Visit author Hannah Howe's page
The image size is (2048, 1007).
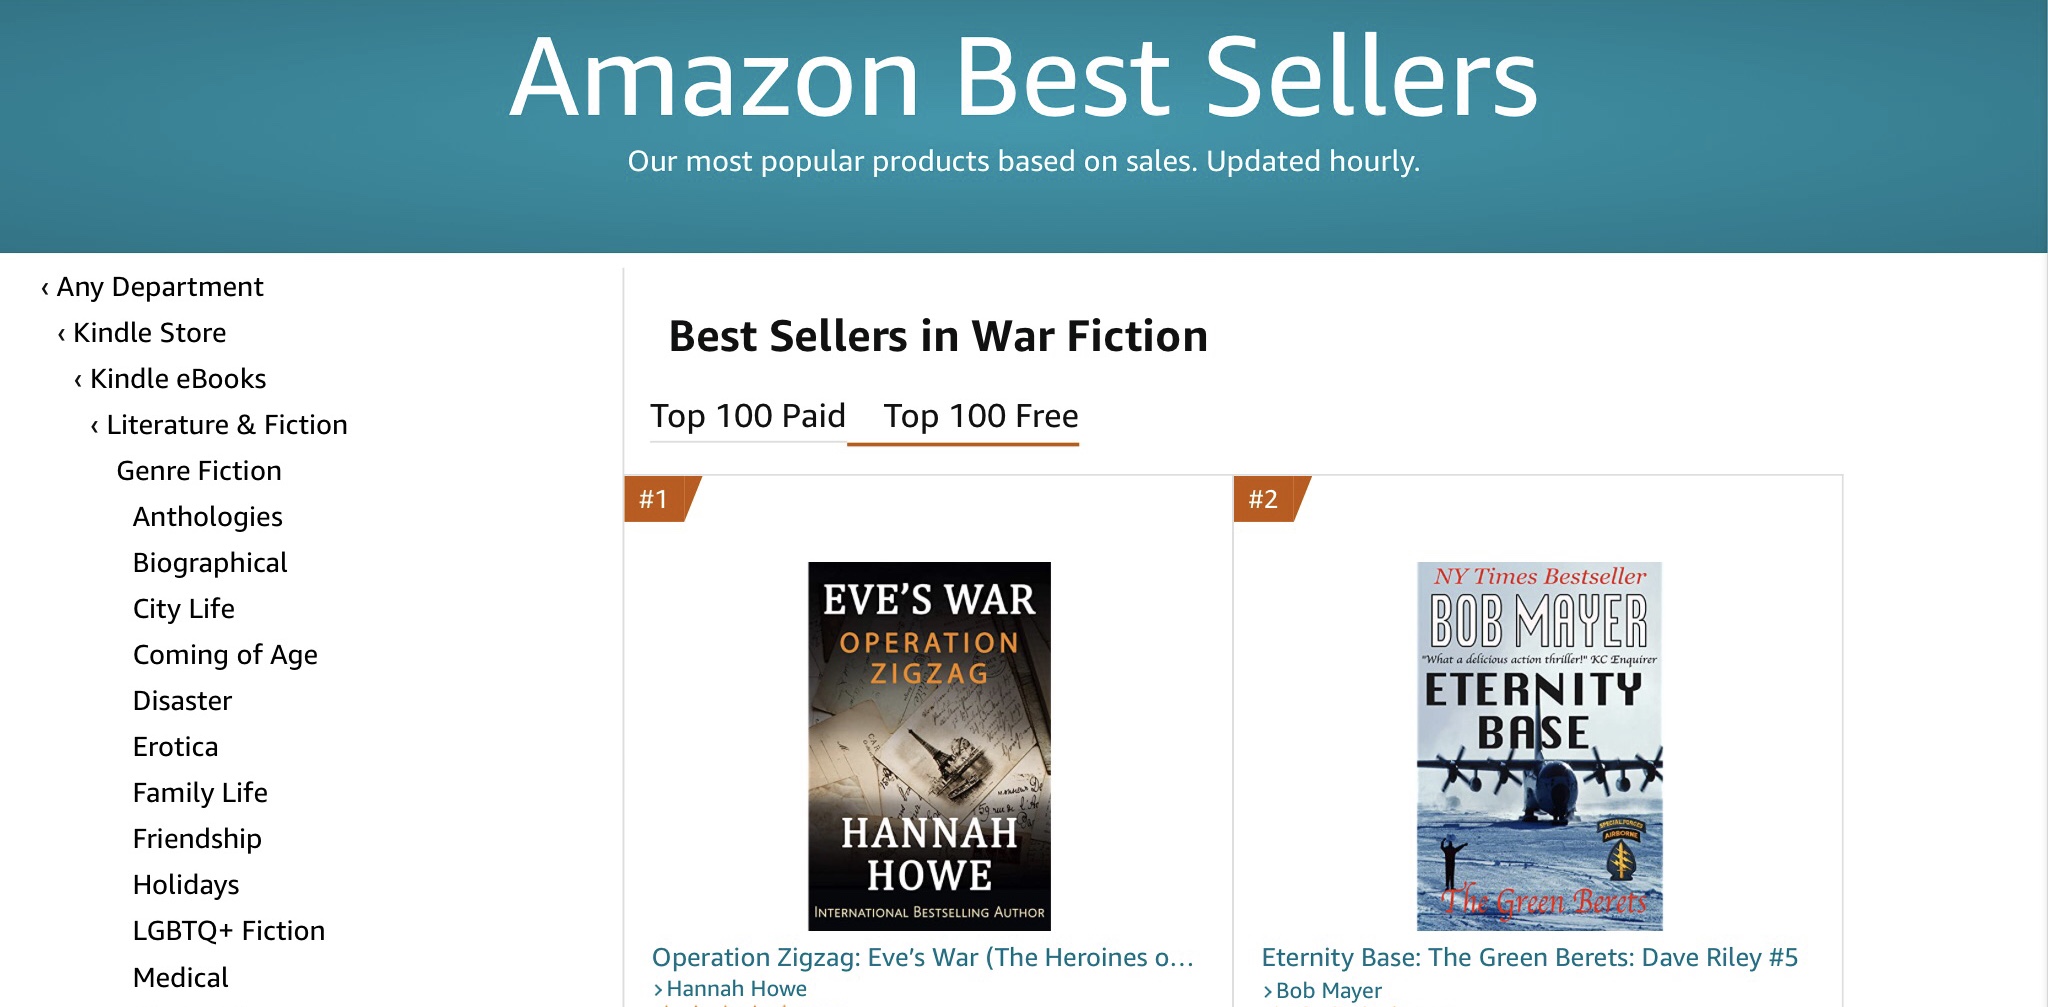(x=736, y=989)
